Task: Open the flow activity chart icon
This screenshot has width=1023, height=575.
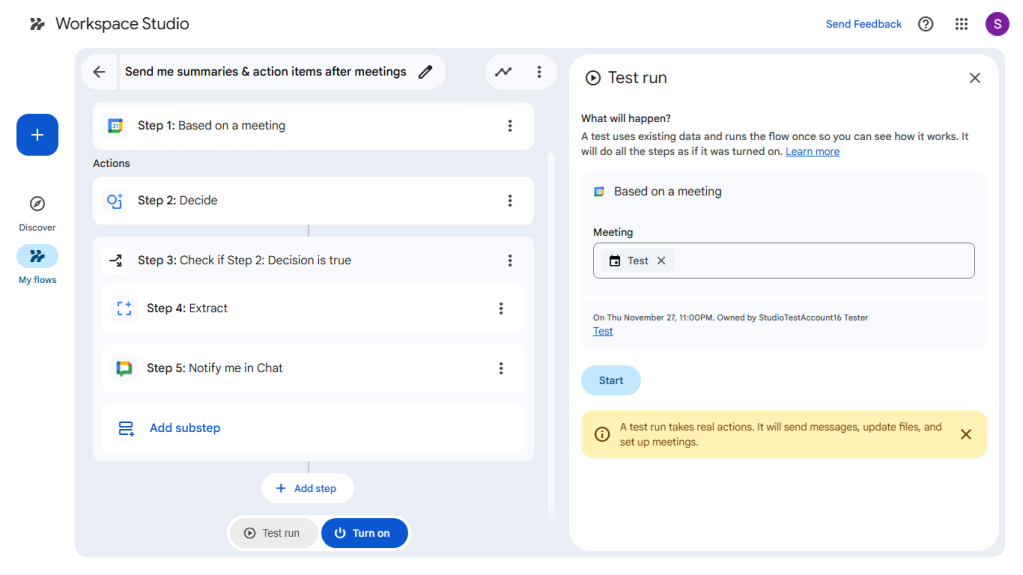Action: coord(503,72)
